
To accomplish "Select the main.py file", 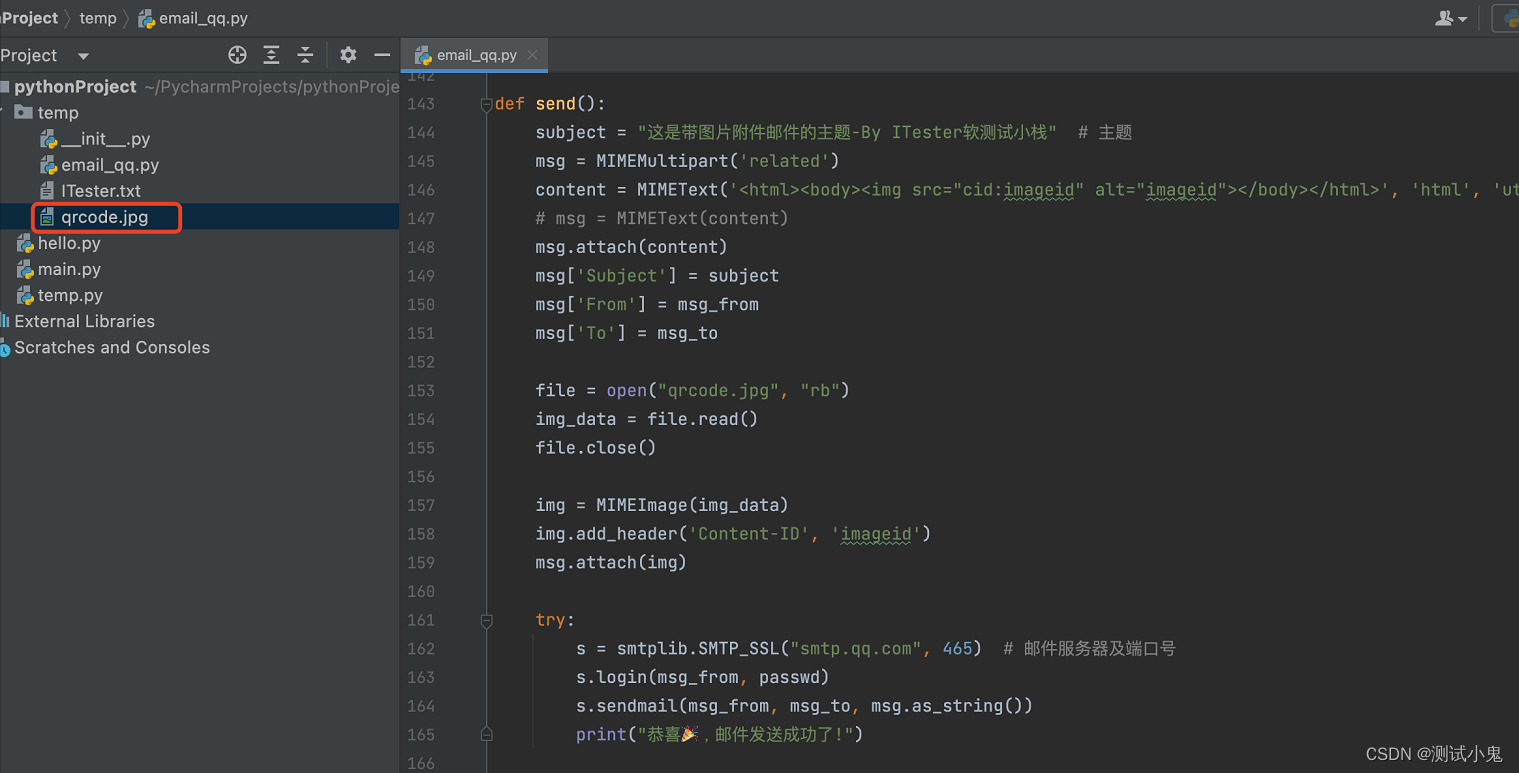I will (x=71, y=268).
